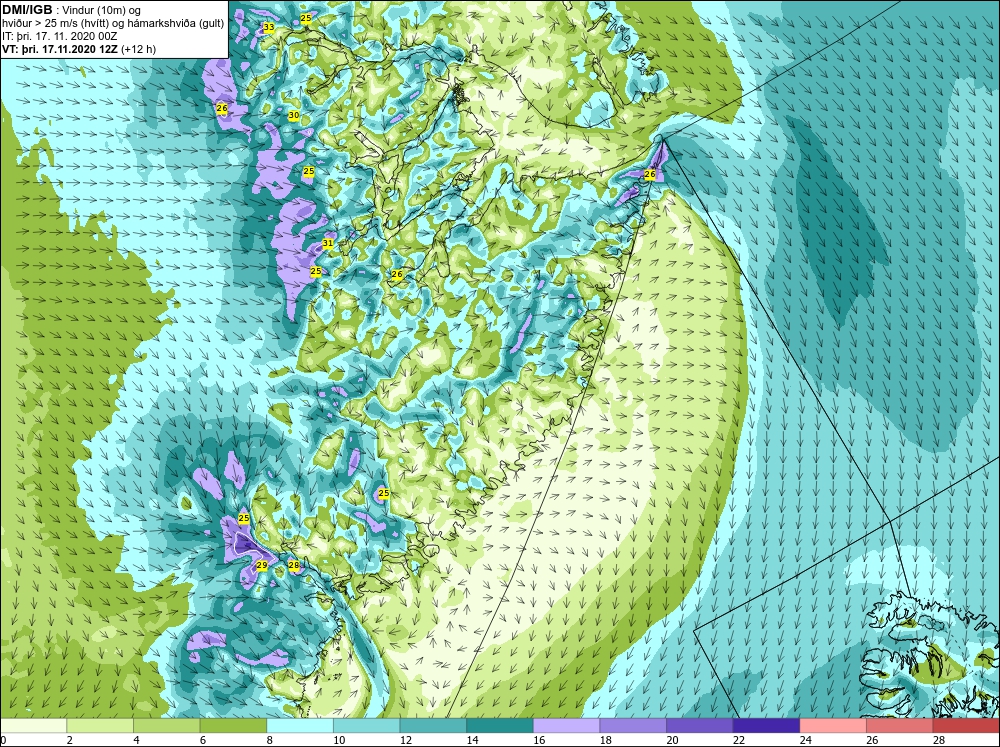Click the "Vindur (10m) og" title text

click(103, 10)
